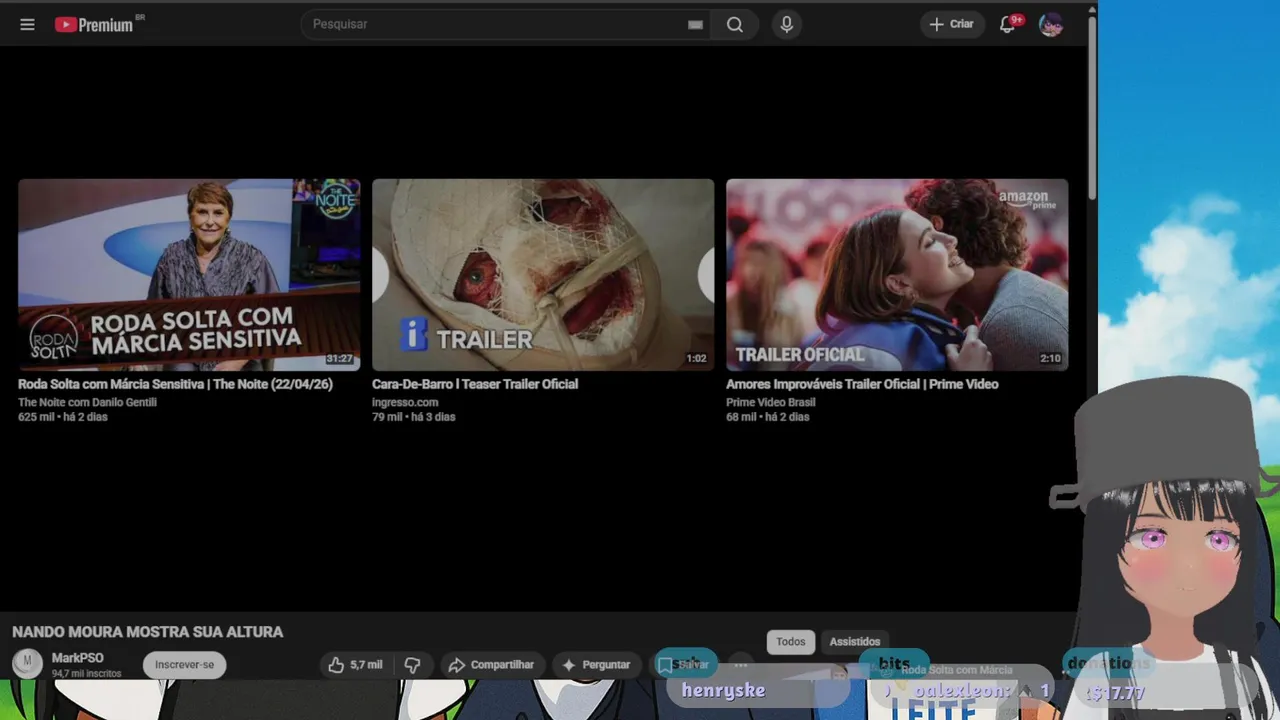Click '79 mil • há 3 dias' text
1280x720 pixels.
413,417
